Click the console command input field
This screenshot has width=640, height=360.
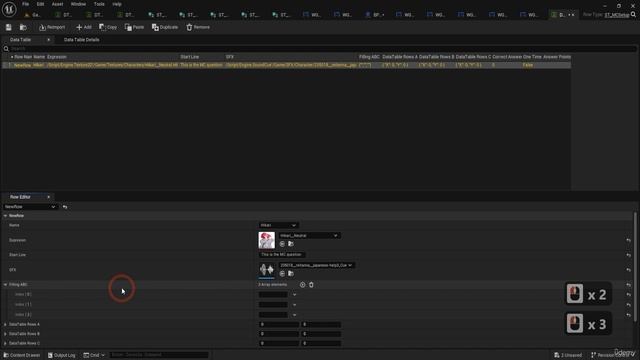[x=159, y=355]
